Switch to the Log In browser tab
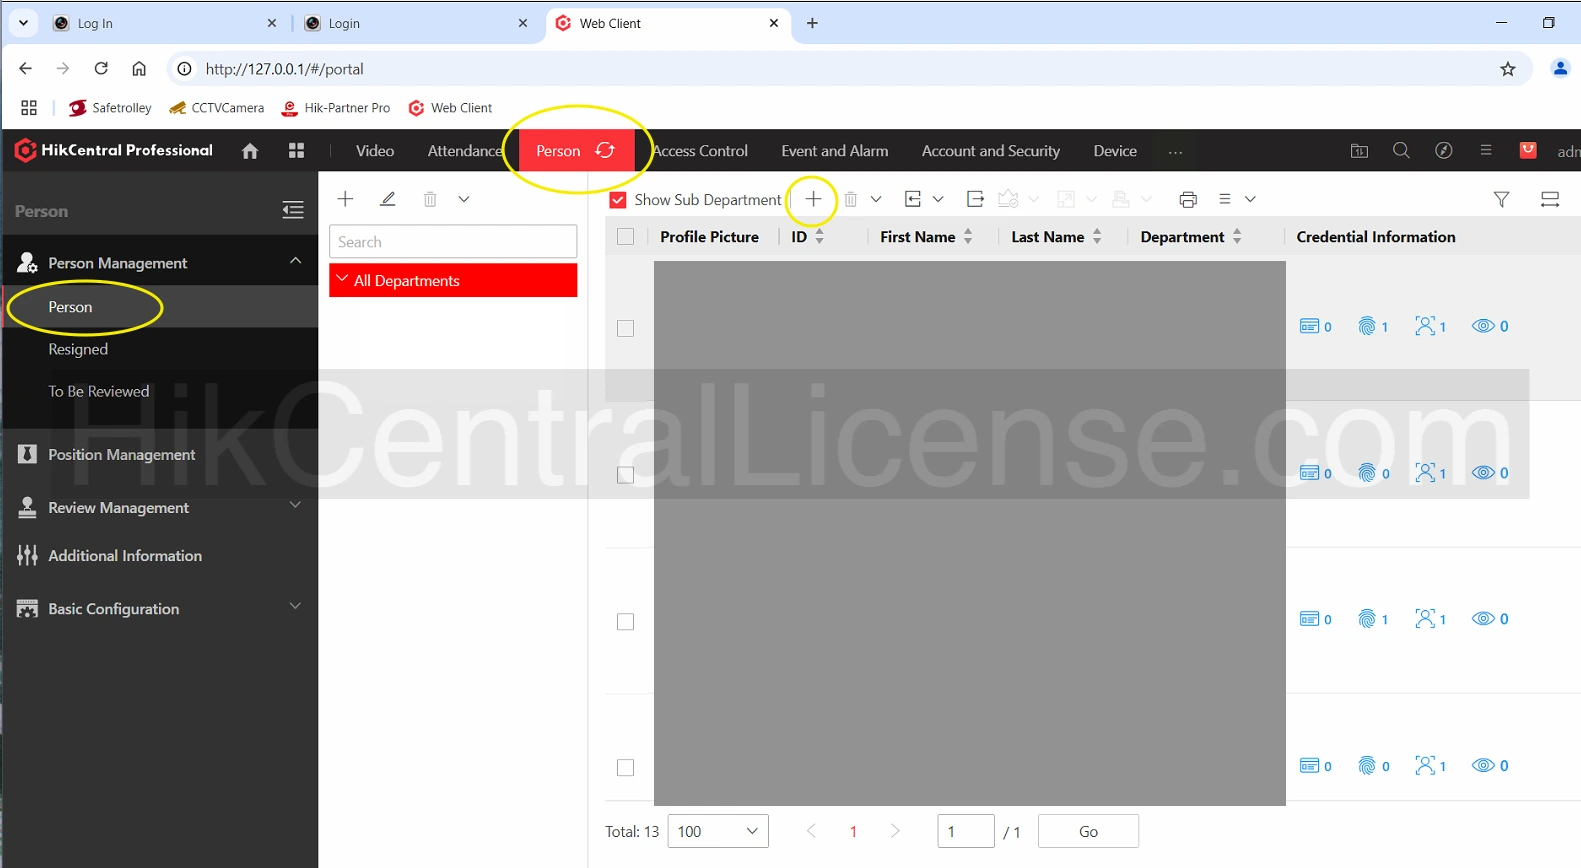Viewport: 1581px width, 868px height. pyautogui.click(x=165, y=23)
